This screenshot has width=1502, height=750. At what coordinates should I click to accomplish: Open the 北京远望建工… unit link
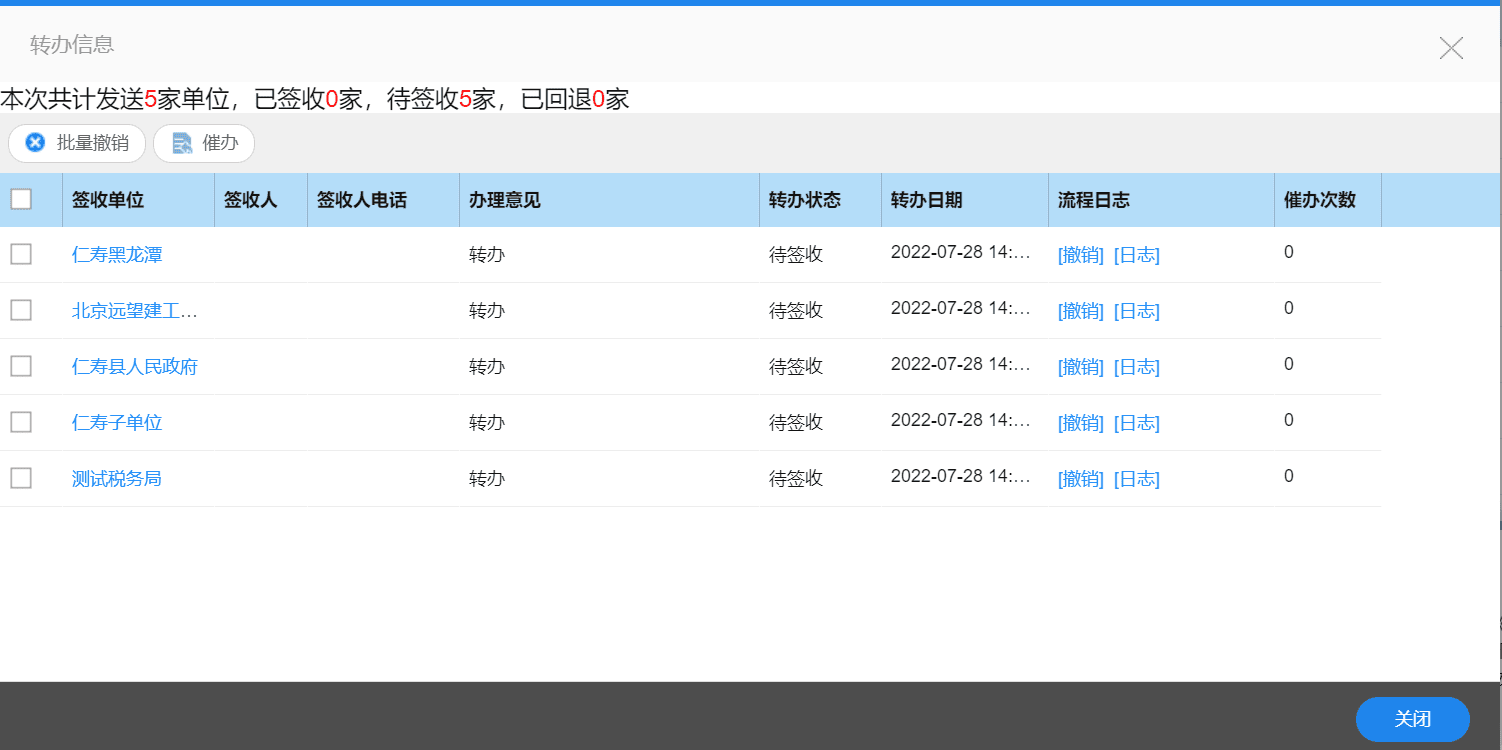(x=135, y=311)
